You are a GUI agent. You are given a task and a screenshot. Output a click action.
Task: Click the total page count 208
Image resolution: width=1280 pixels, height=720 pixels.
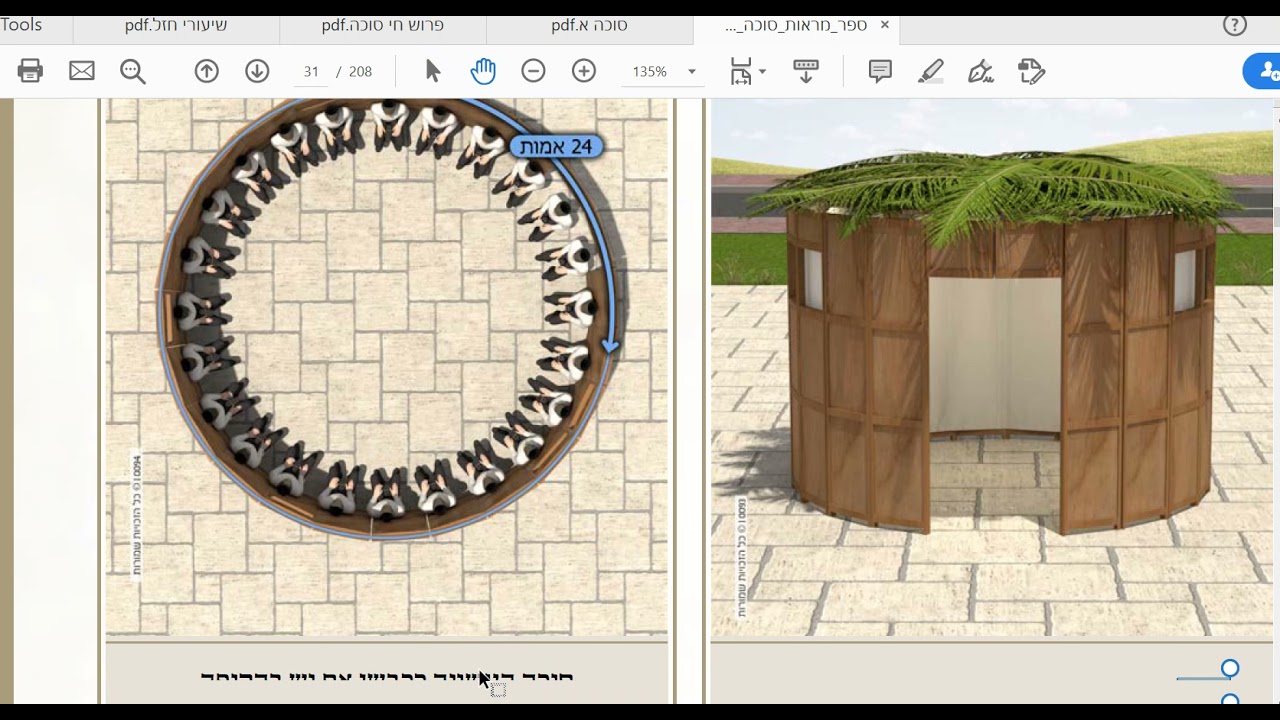pyautogui.click(x=361, y=72)
